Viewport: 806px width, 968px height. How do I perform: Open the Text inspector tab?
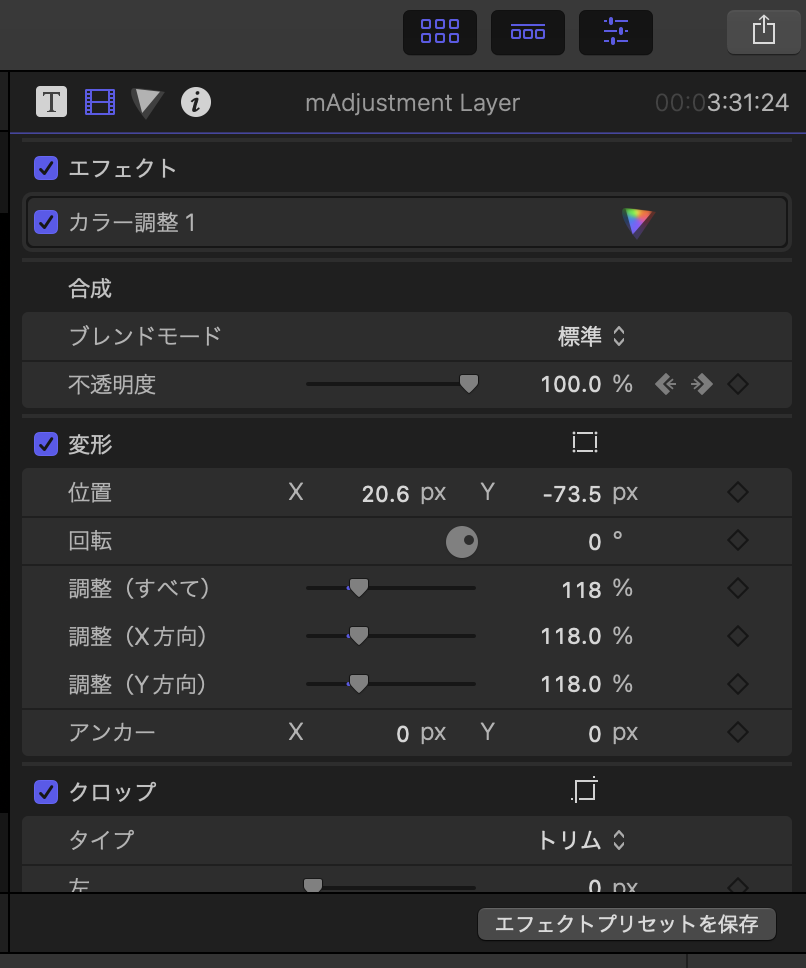coord(51,102)
